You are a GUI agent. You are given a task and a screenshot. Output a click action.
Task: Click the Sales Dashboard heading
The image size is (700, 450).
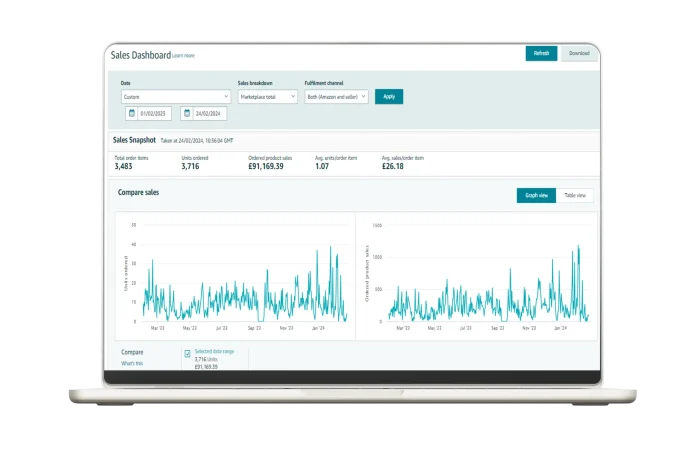(140, 55)
